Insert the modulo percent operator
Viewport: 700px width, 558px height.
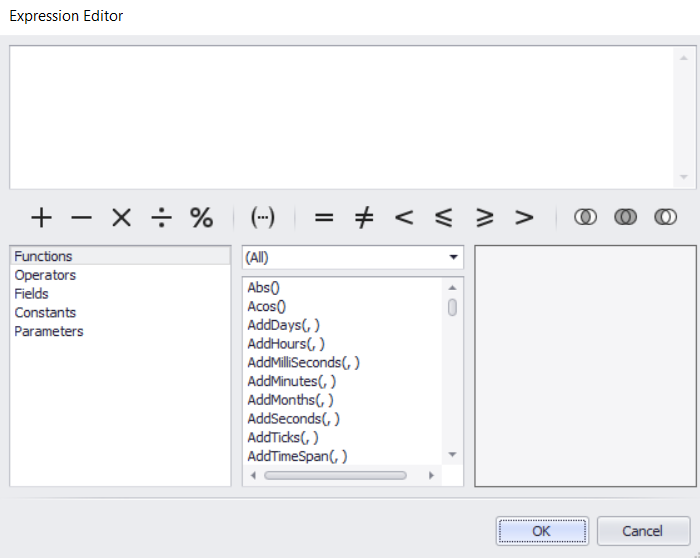pyautogui.click(x=202, y=217)
